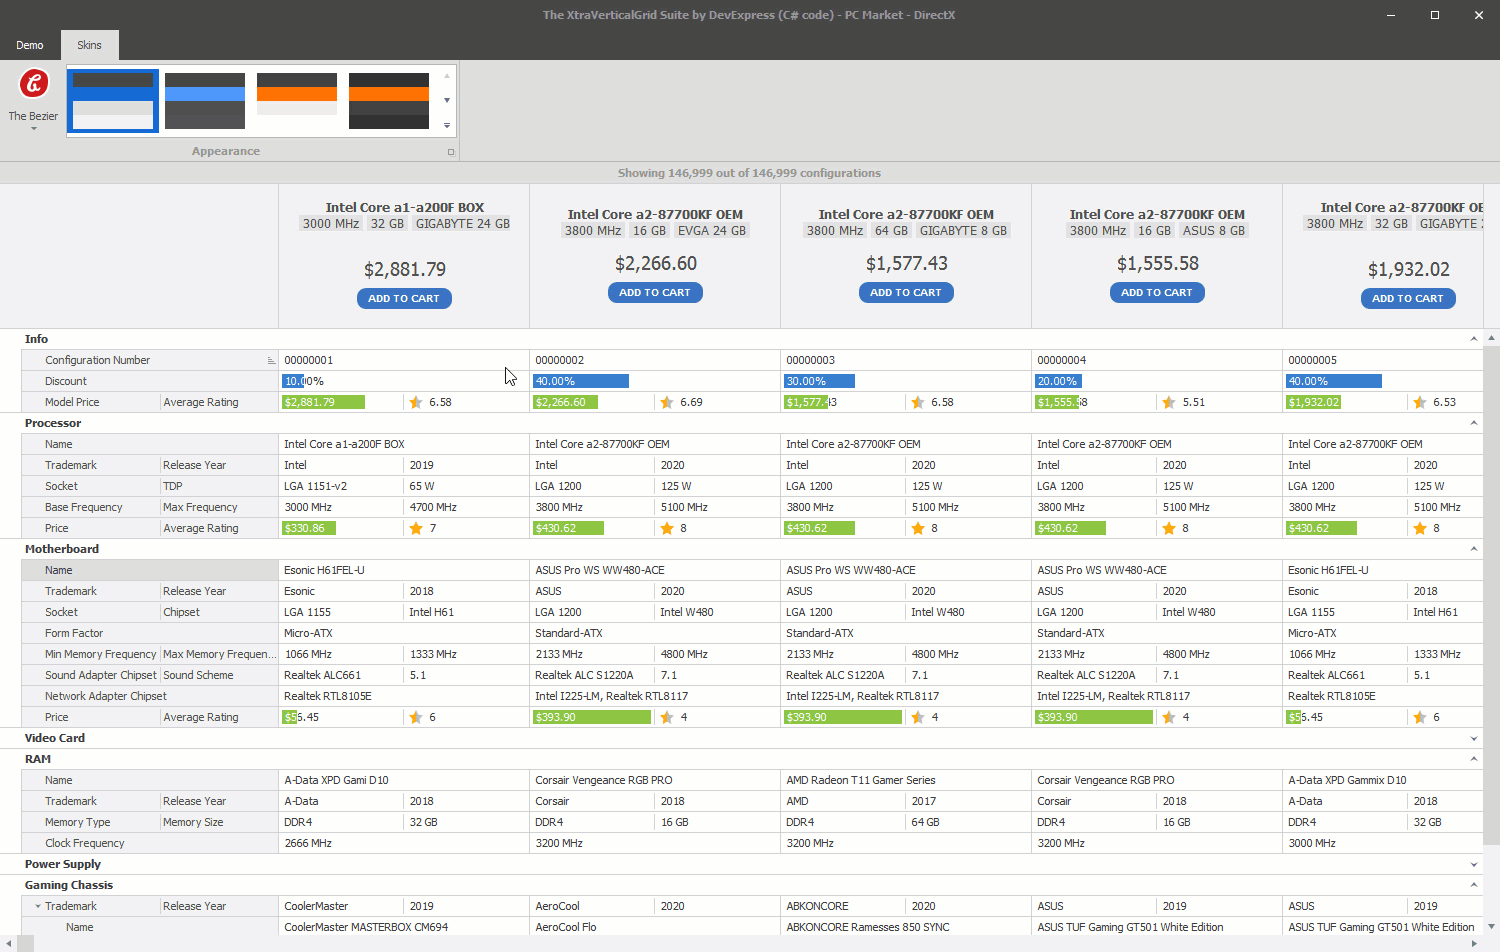Collapse the Processor category
The image size is (1500, 952).
click(1473, 422)
